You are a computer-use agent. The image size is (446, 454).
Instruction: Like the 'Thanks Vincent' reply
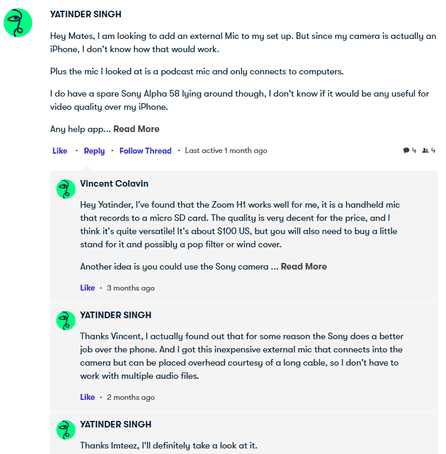tap(87, 397)
